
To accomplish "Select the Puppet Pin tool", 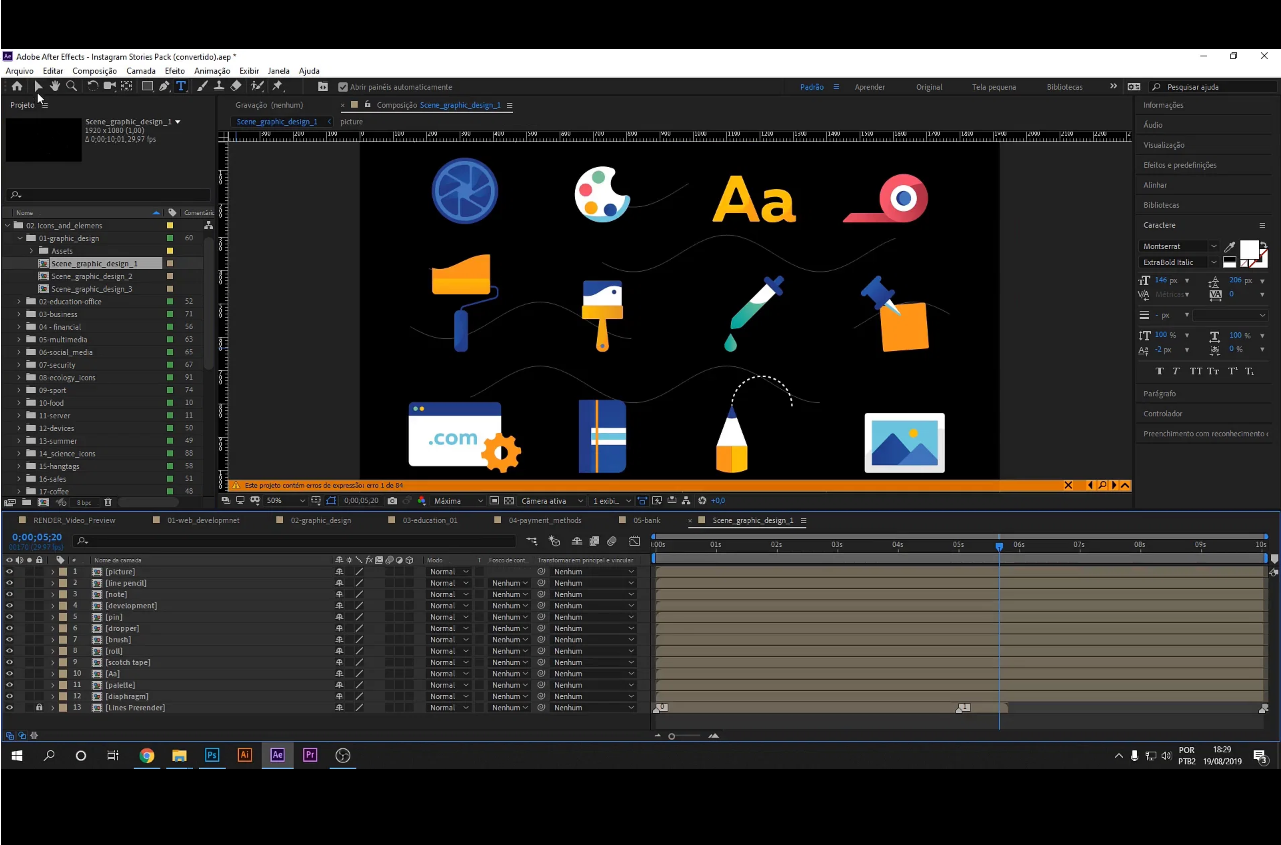I will tap(278, 86).
